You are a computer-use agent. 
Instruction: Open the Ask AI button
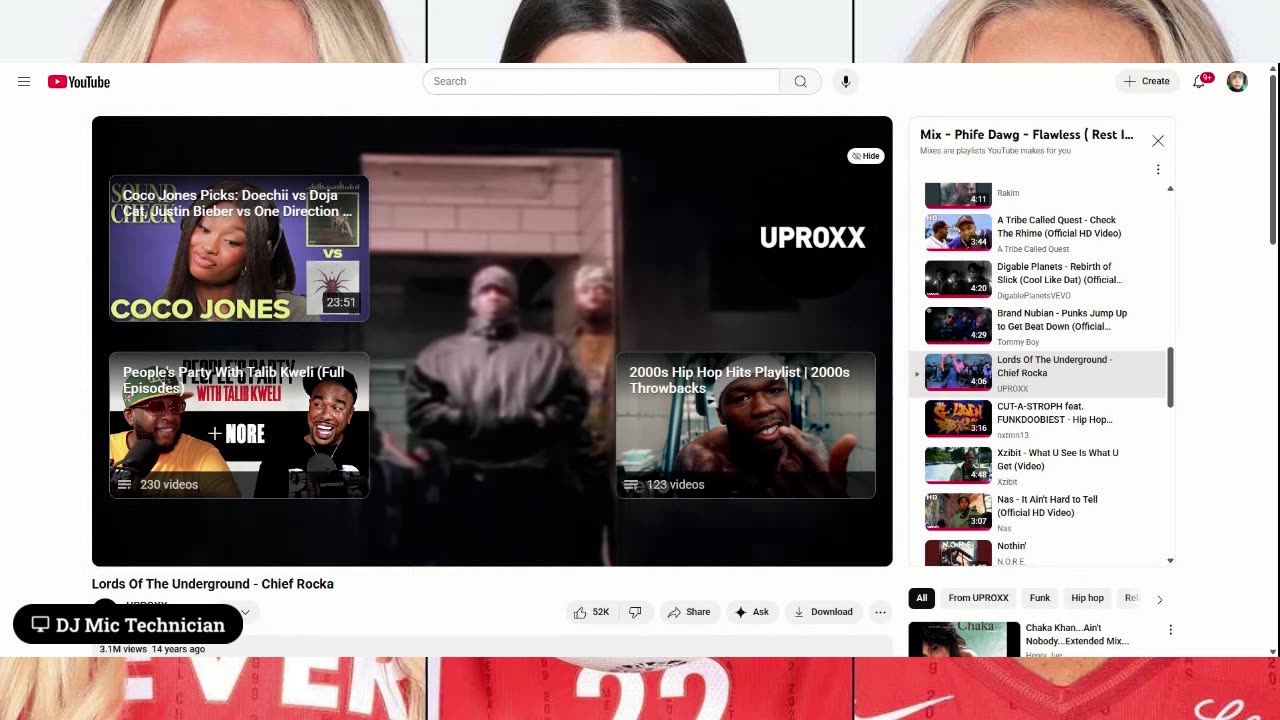click(x=751, y=612)
